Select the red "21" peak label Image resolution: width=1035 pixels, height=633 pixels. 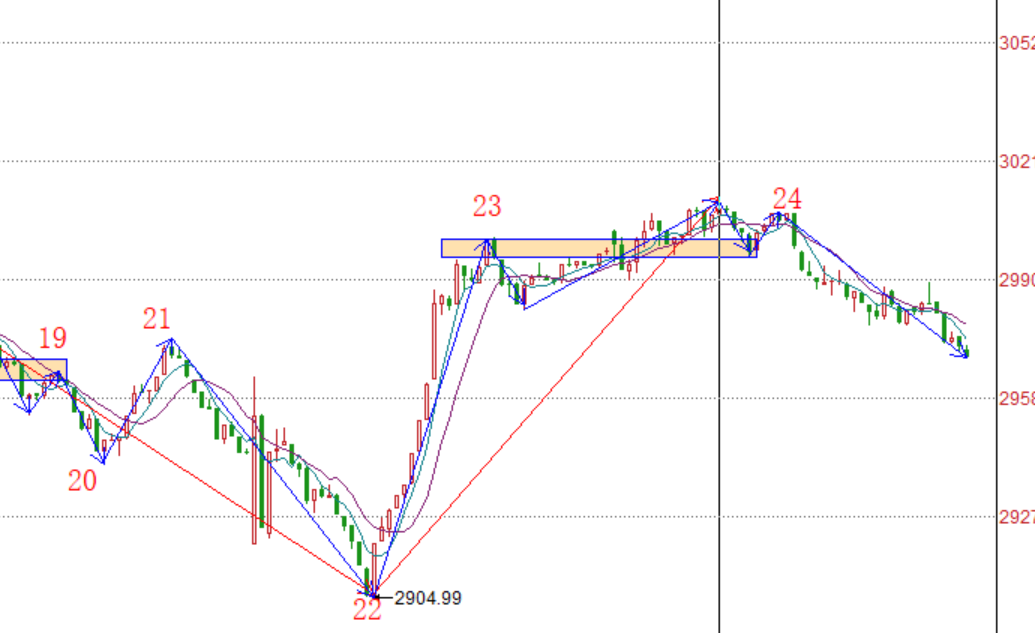[x=156, y=319]
